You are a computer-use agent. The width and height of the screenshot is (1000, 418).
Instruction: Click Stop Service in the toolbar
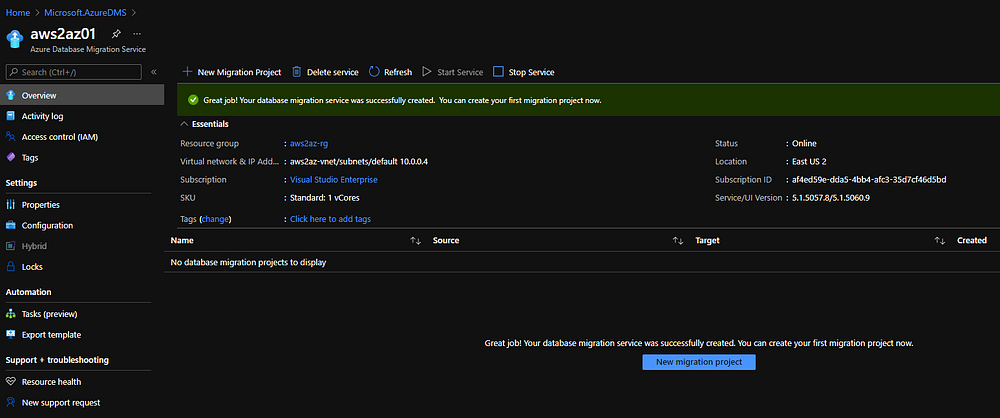[531, 72]
